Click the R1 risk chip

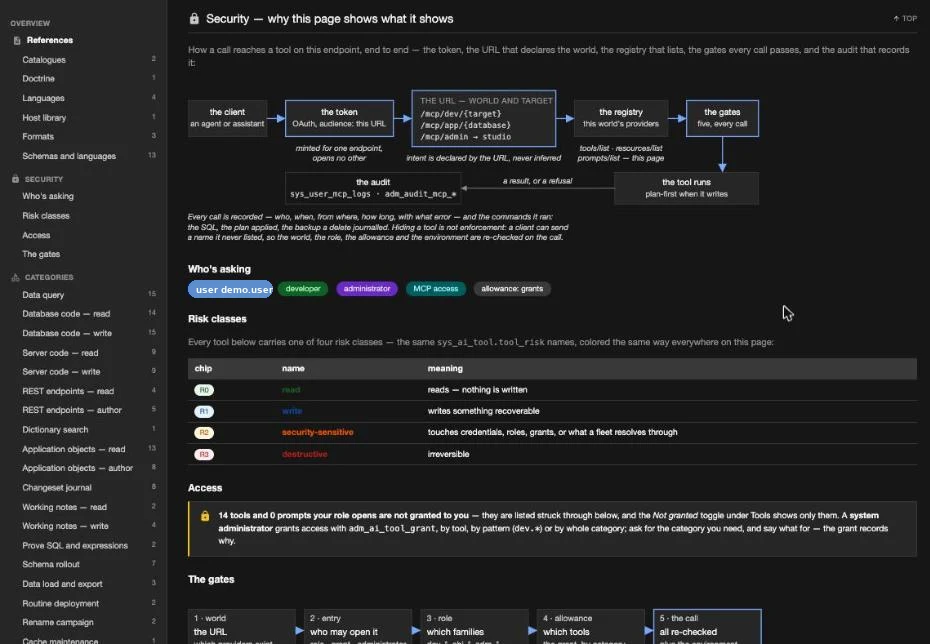point(204,412)
